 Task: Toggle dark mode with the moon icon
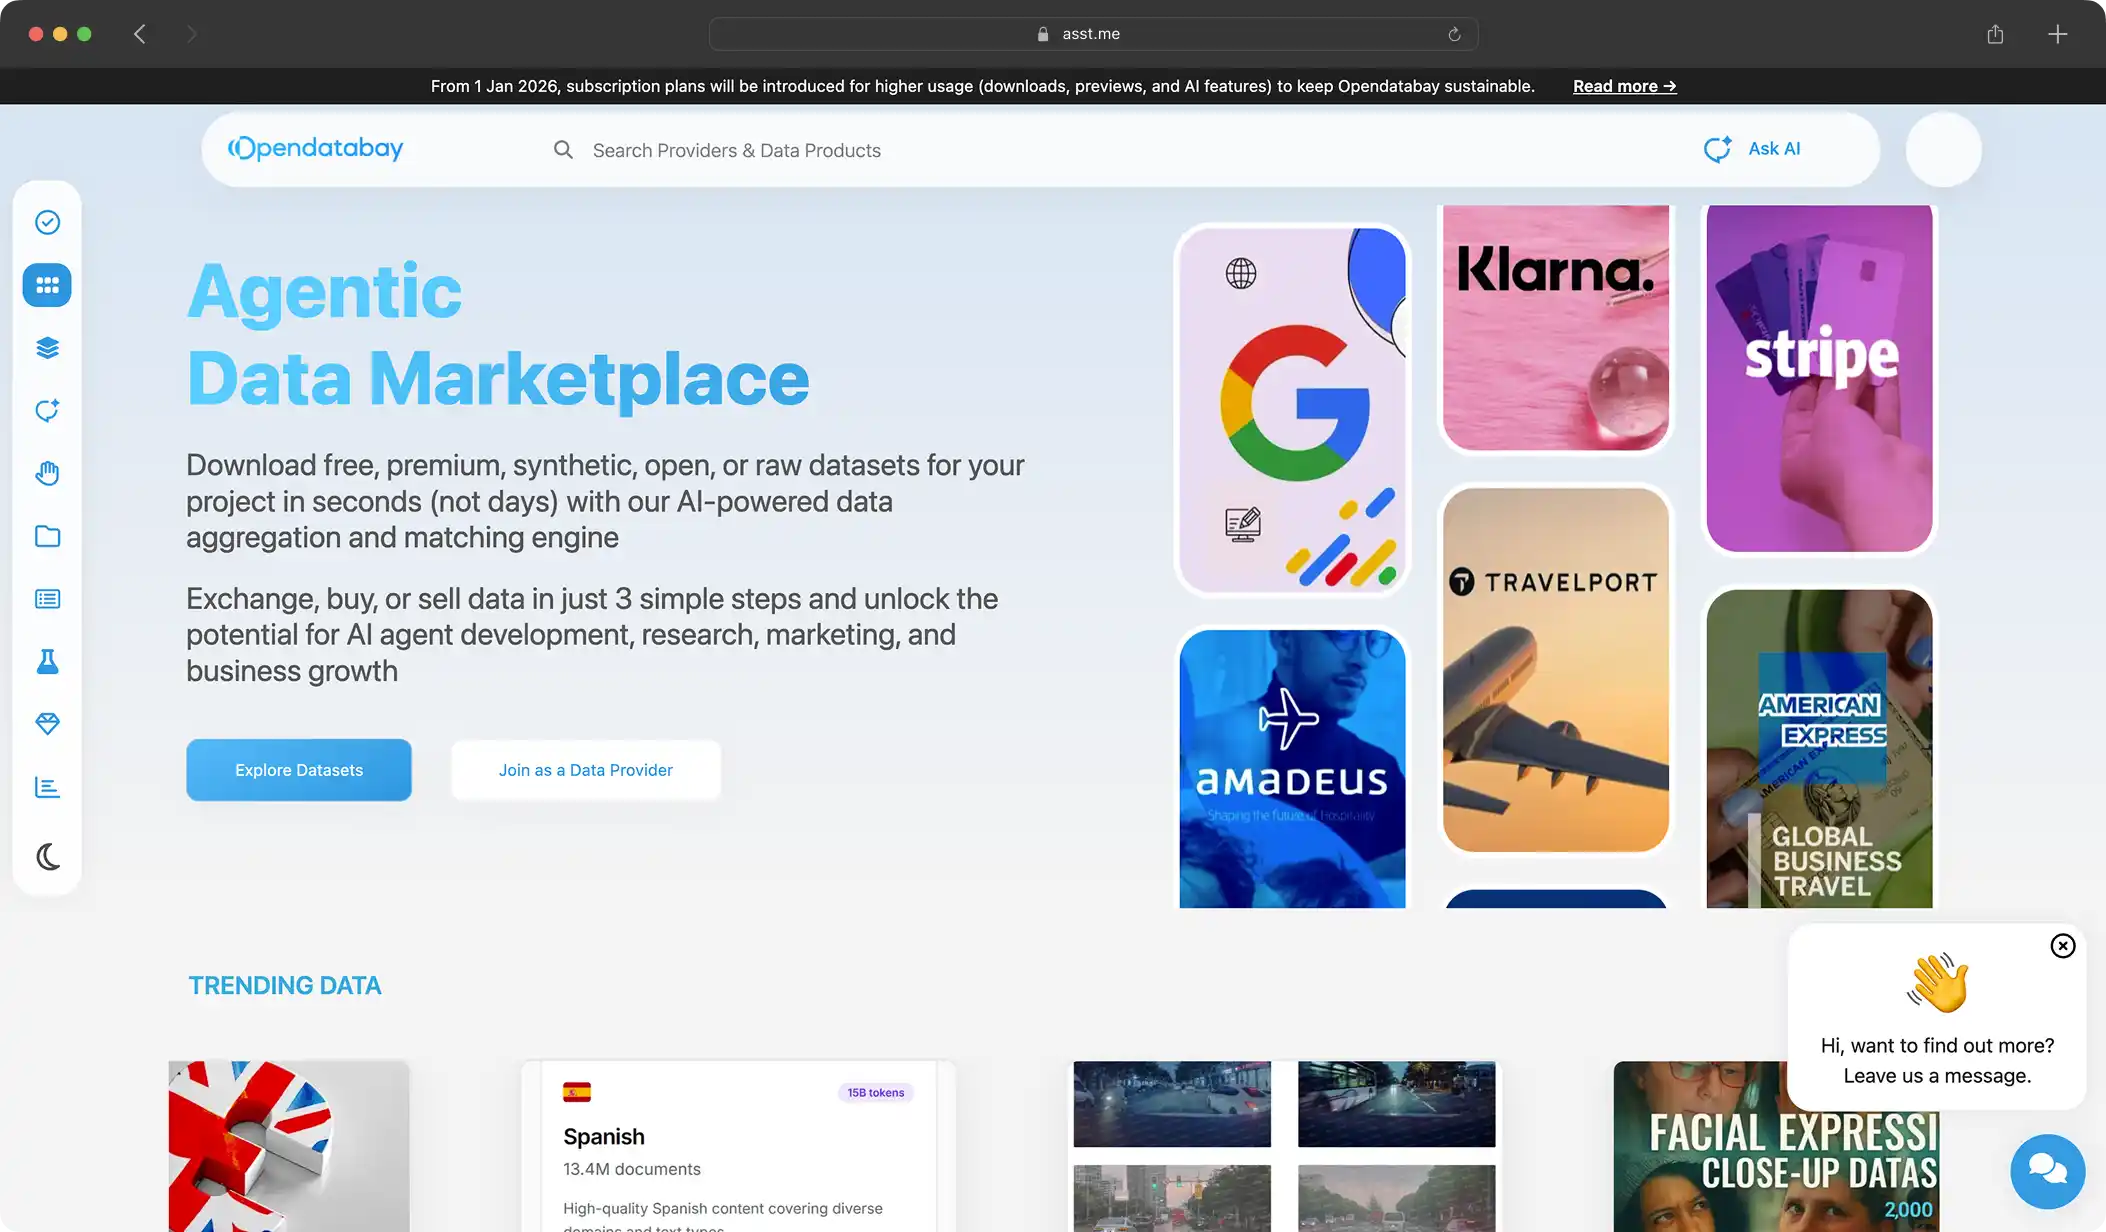(x=47, y=856)
